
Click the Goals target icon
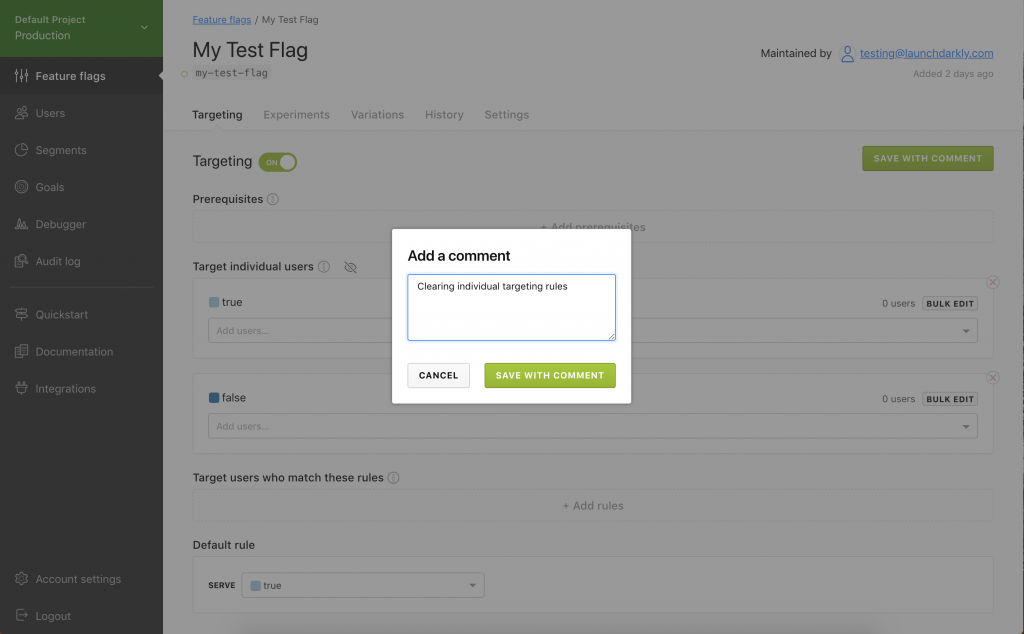(22, 187)
